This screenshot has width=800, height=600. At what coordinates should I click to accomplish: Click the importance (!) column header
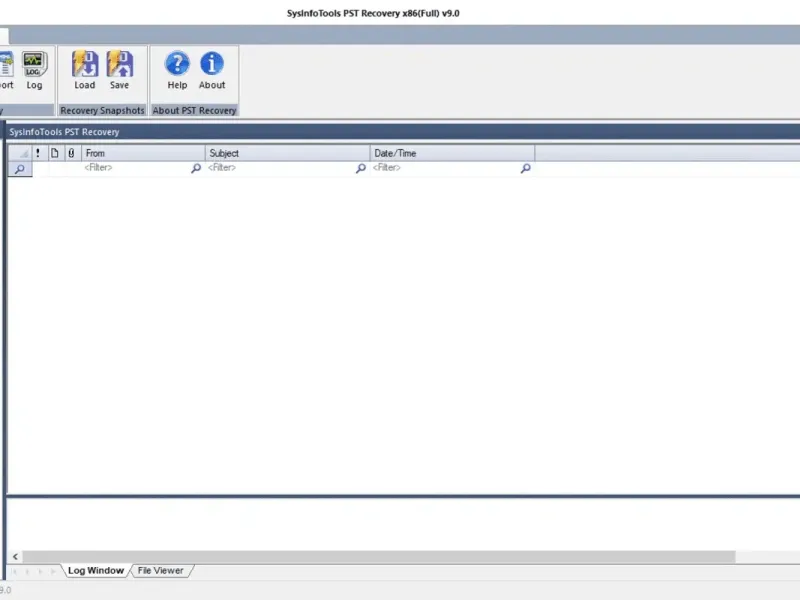coord(38,153)
